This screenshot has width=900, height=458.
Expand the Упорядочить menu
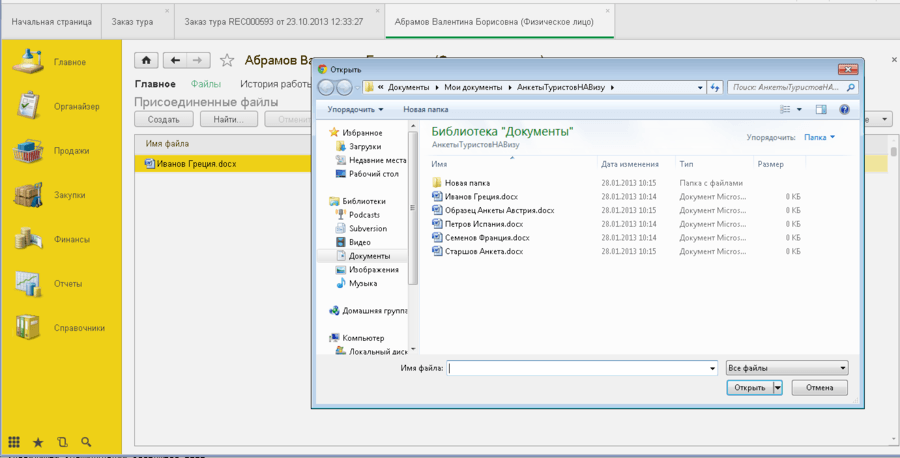[355, 109]
